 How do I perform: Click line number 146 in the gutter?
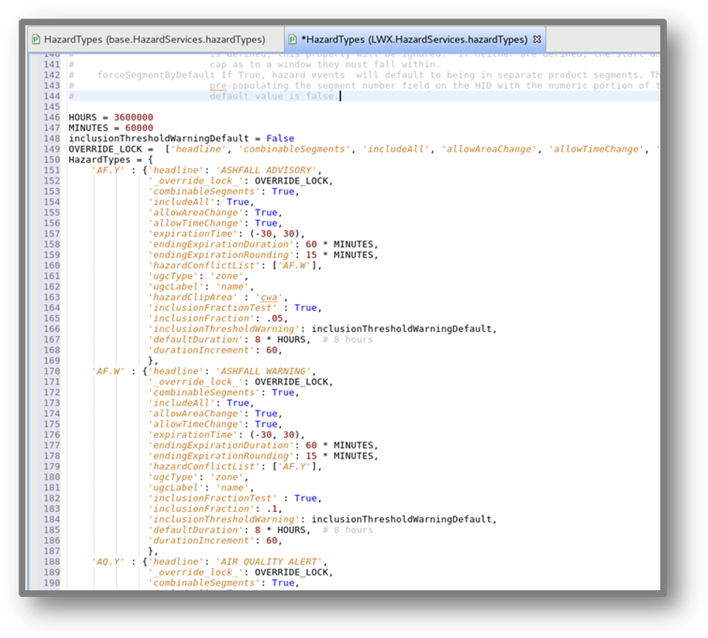[x=51, y=117]
